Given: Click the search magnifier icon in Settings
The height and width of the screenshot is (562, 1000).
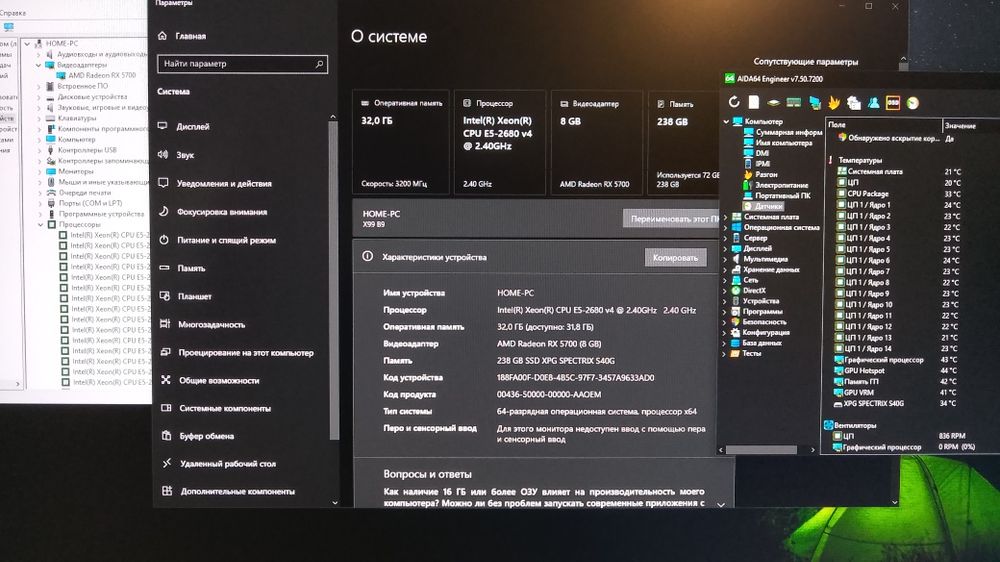Looking at the screenshot, I should tap(320, 64).
